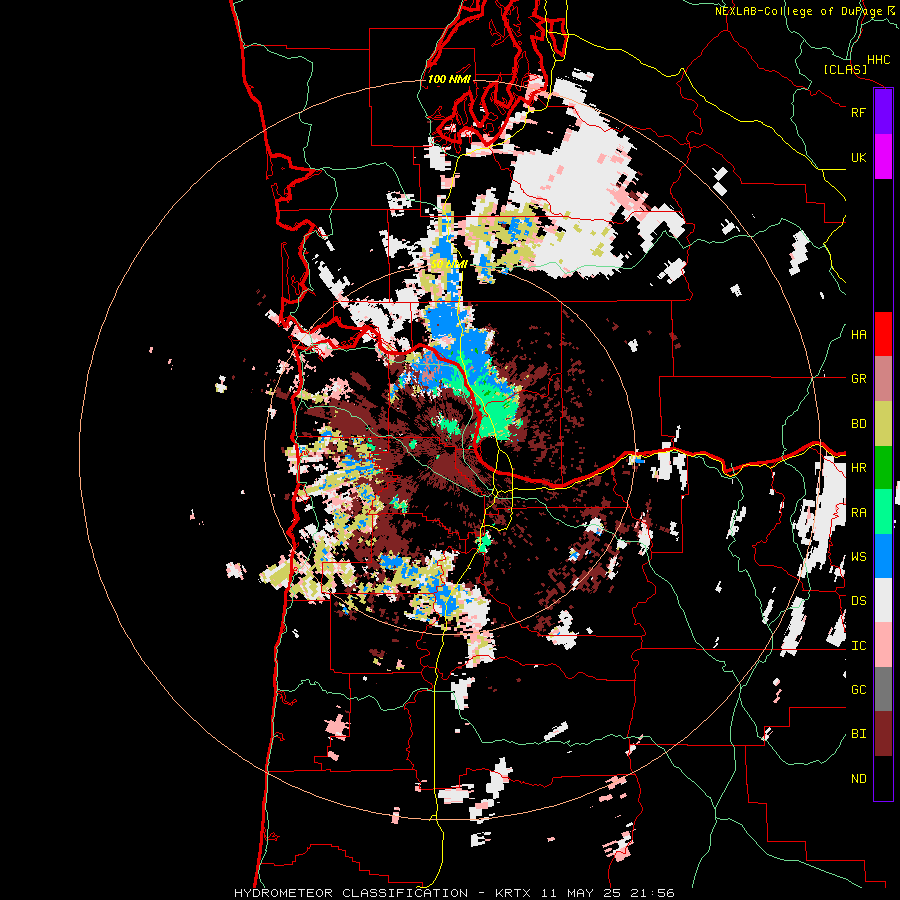Click the UK legend label

pyautogui.click(x=858, y=157)
